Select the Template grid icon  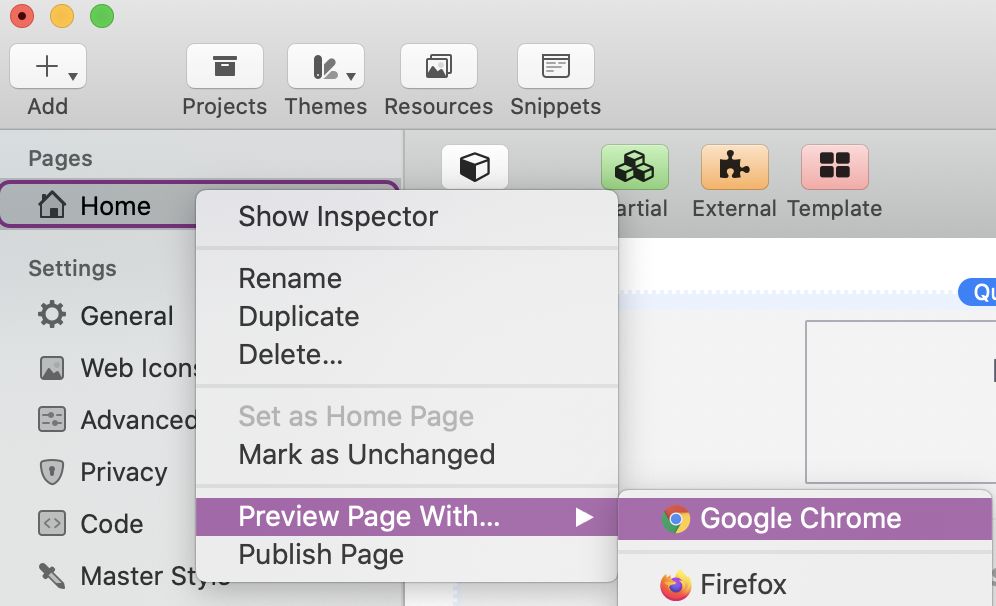click(835, 168)
